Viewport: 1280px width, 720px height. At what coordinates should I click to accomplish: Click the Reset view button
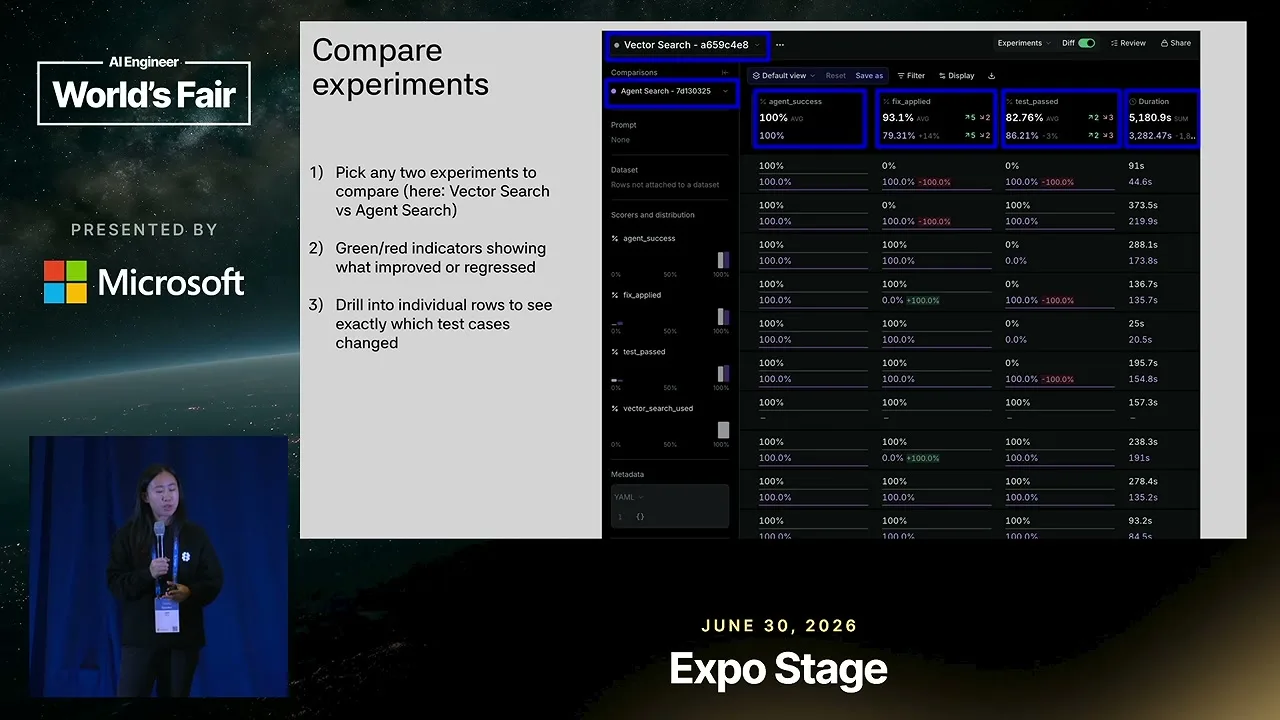pos(835,76)
